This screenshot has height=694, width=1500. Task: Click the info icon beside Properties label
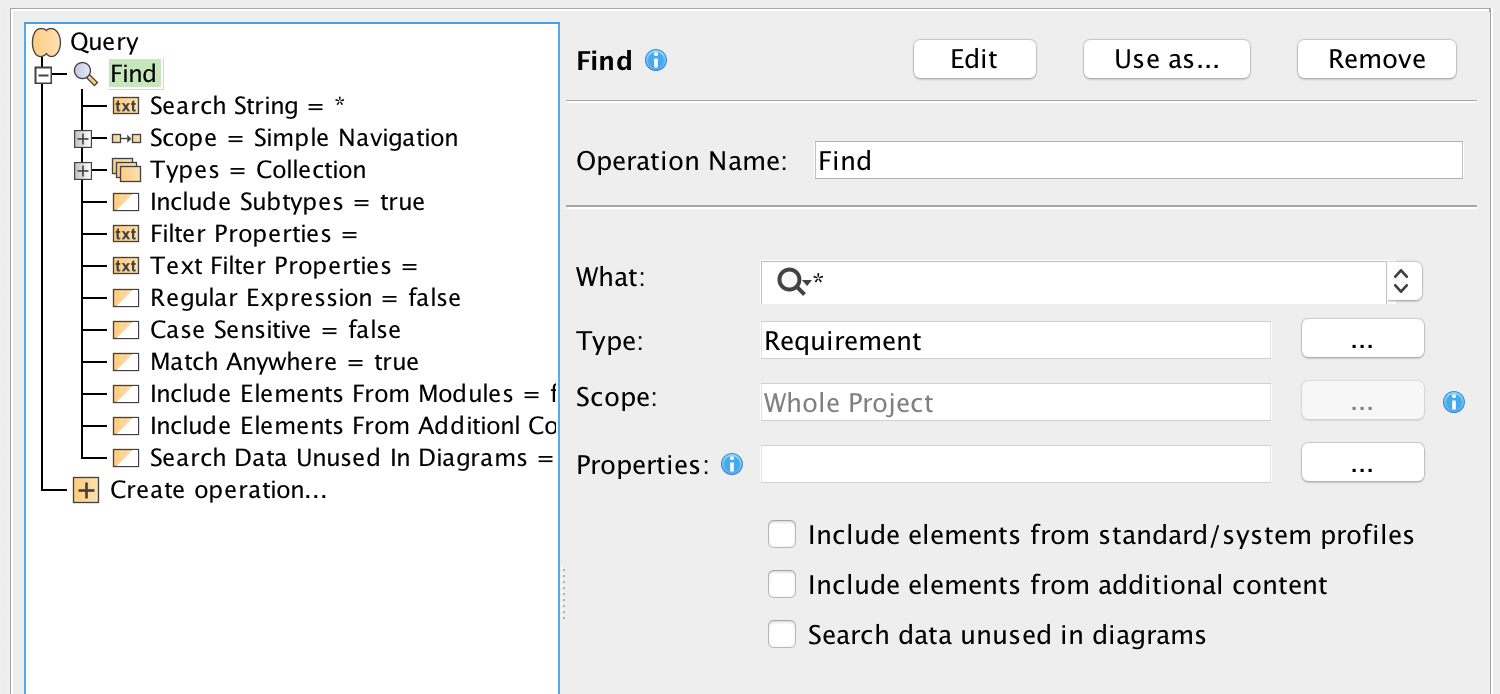click(x=733, y=464)
